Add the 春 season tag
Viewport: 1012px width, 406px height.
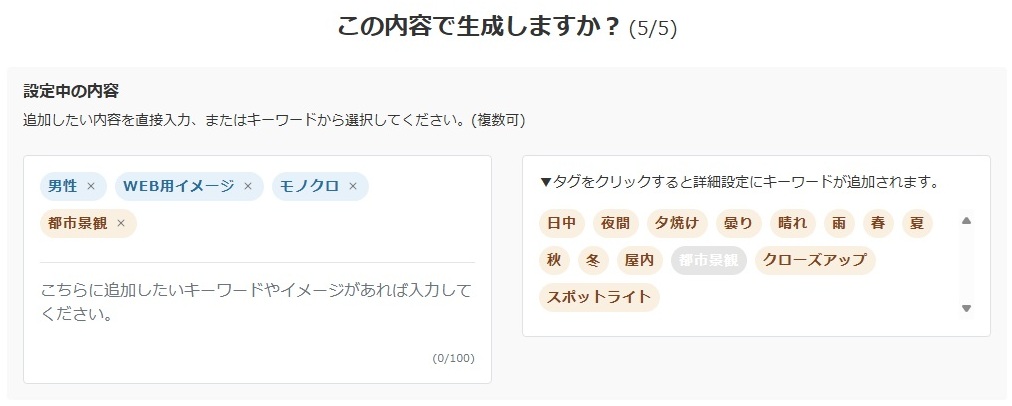[x=878, y=223]
